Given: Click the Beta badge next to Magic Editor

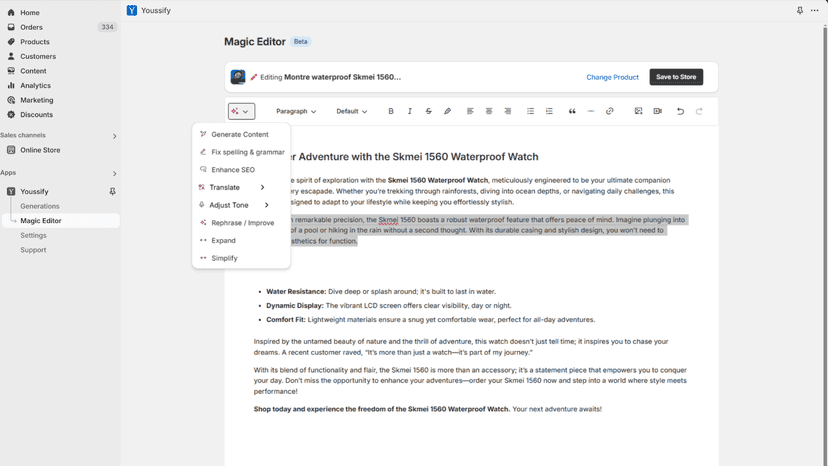Looking at the screenshot, I should click(300, 42).
